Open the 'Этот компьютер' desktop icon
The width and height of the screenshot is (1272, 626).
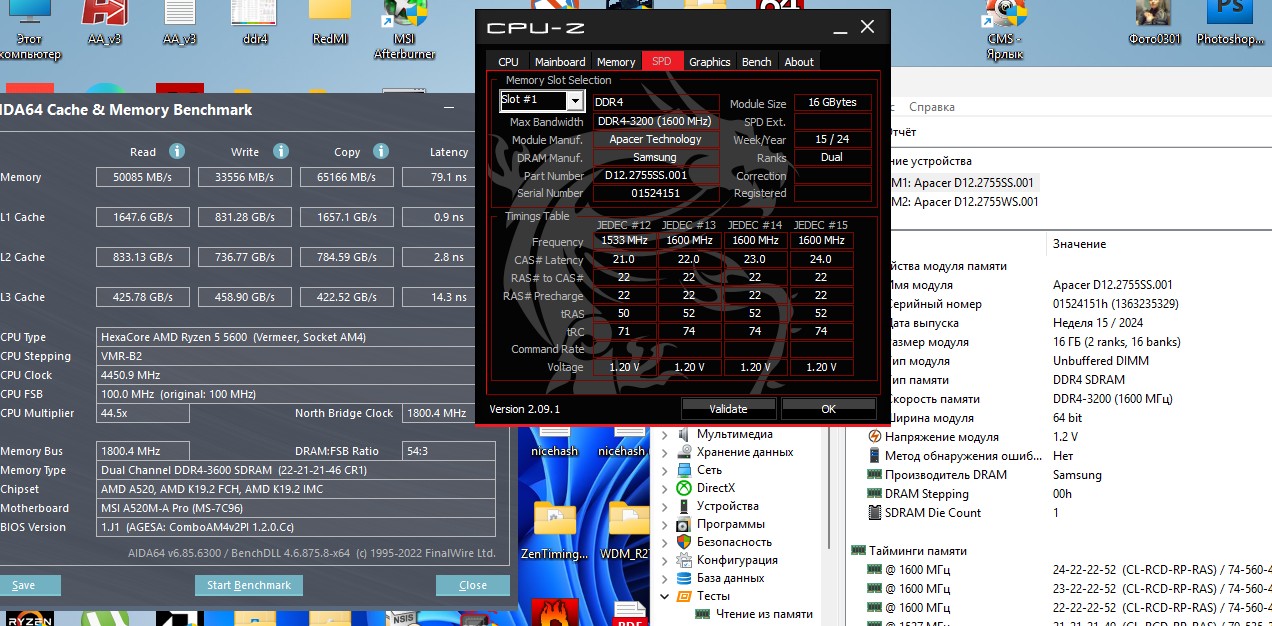coord(32,28)
